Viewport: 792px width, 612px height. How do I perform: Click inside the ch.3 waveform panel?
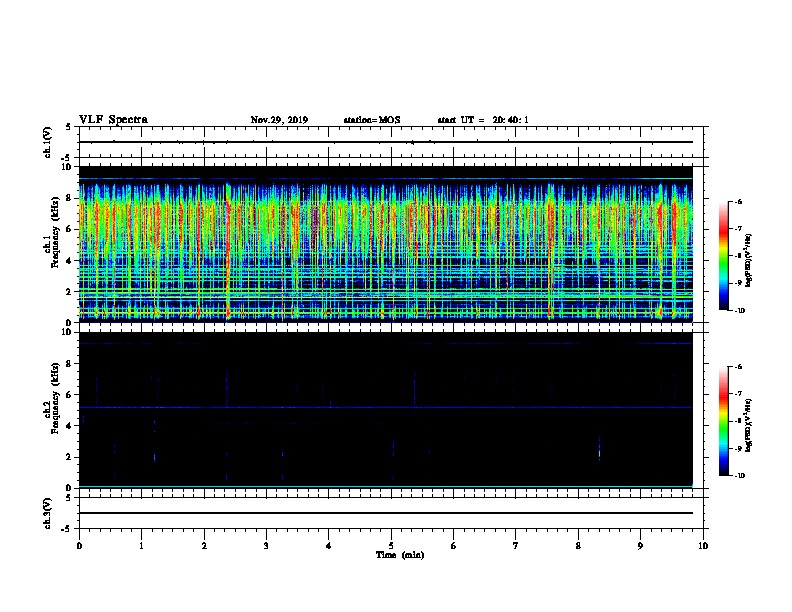tap(391, 513)
